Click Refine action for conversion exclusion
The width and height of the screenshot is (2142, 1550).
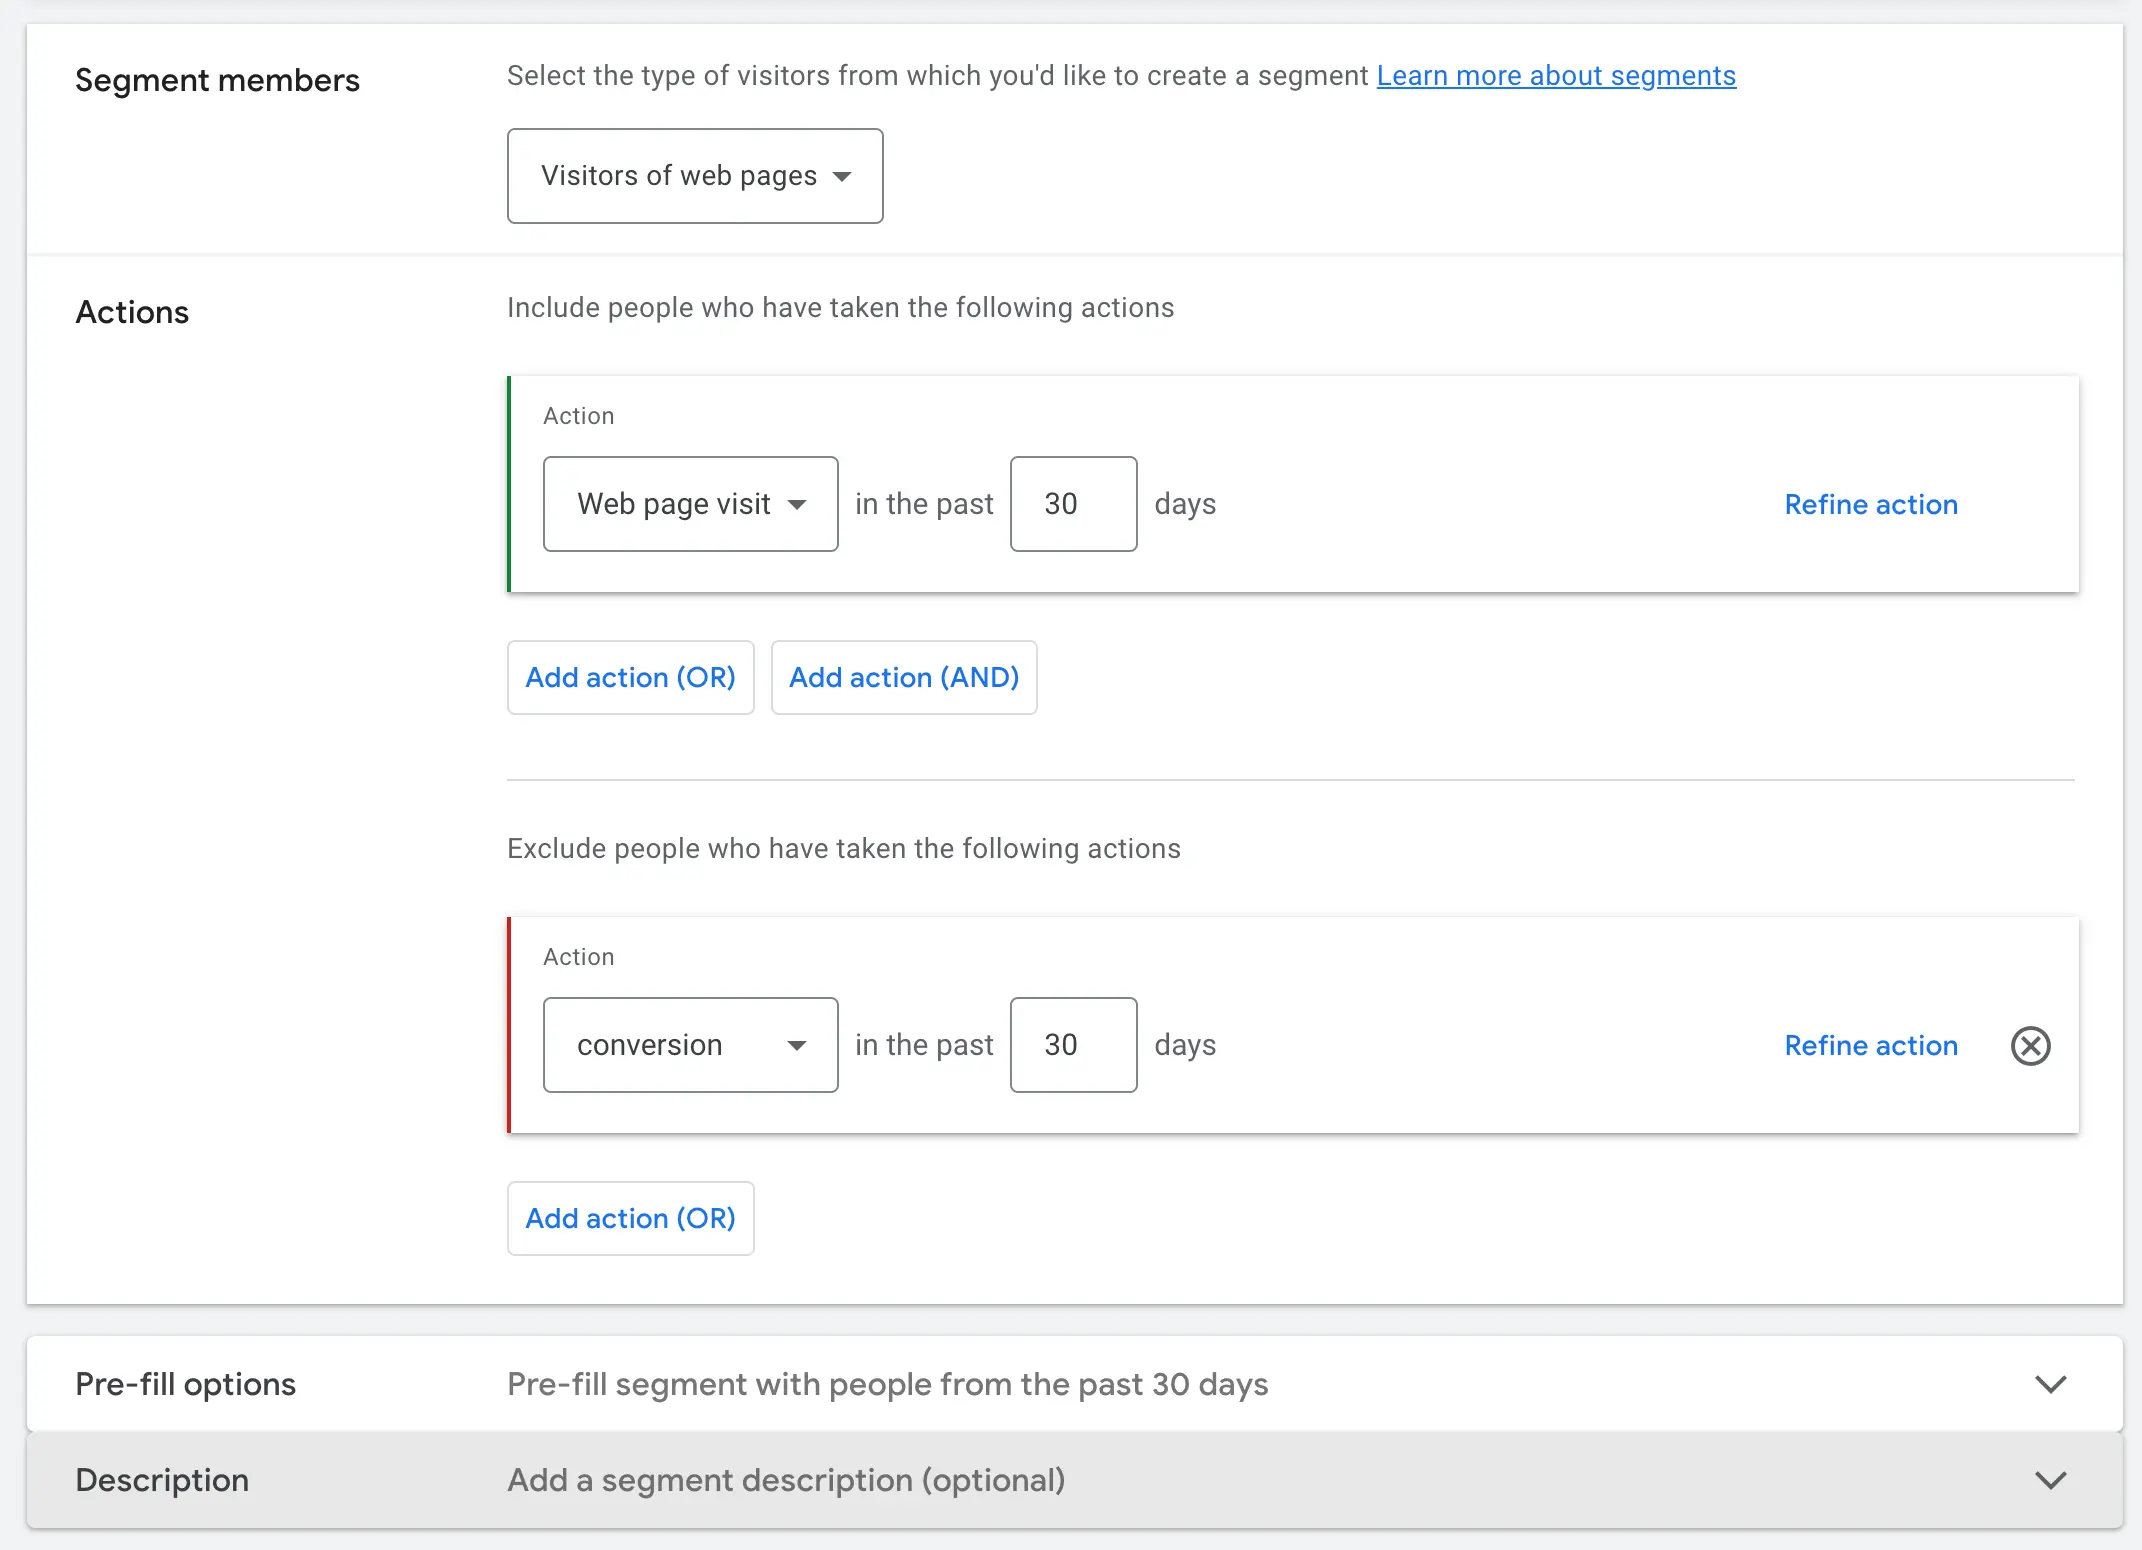tap(1871, 1045)
